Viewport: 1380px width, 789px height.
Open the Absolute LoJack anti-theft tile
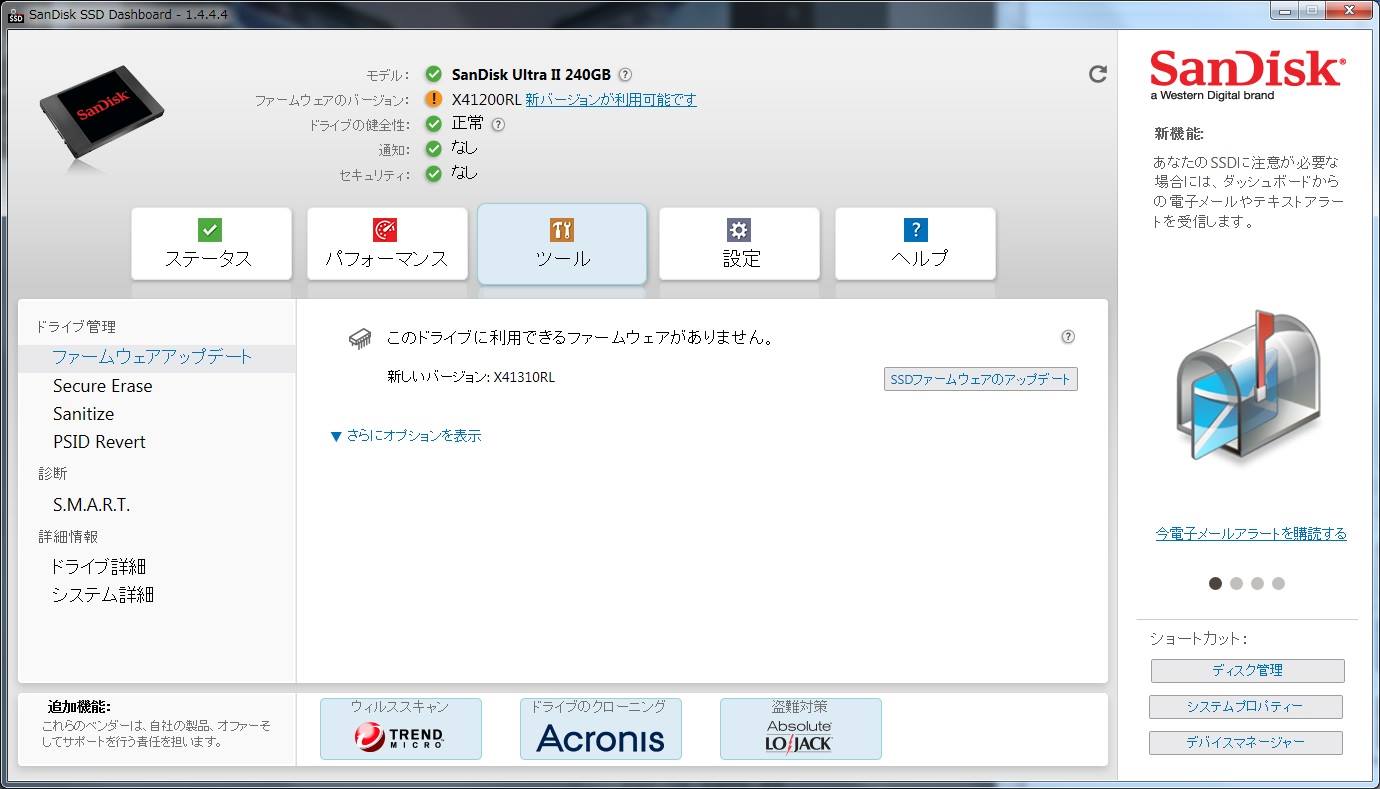pos(801,729)
